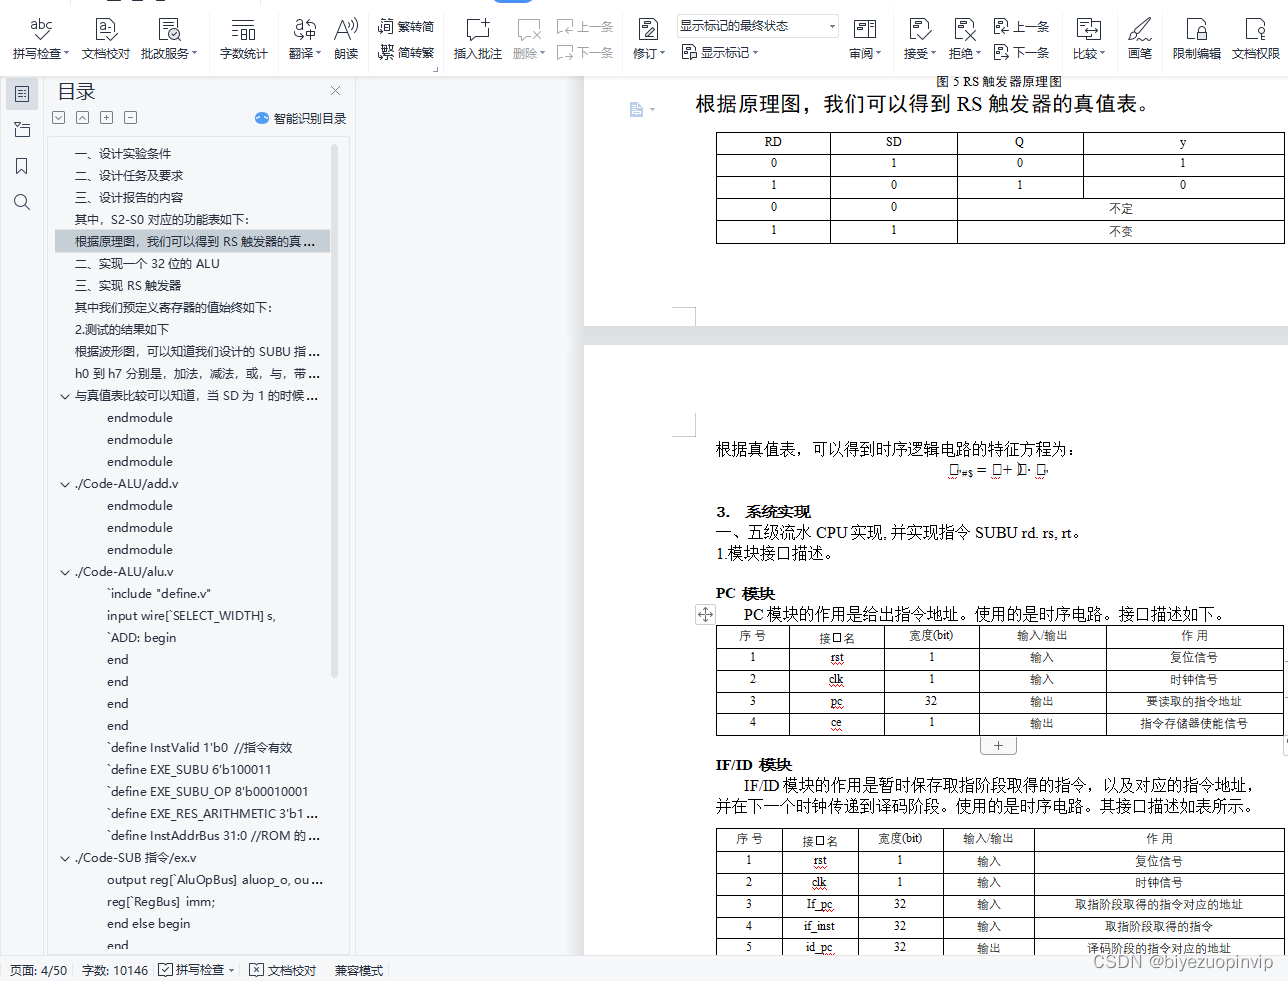
Task: Click the promote heading plus icon in 目录
Action: pyautogui.click(x=107, y=117)
